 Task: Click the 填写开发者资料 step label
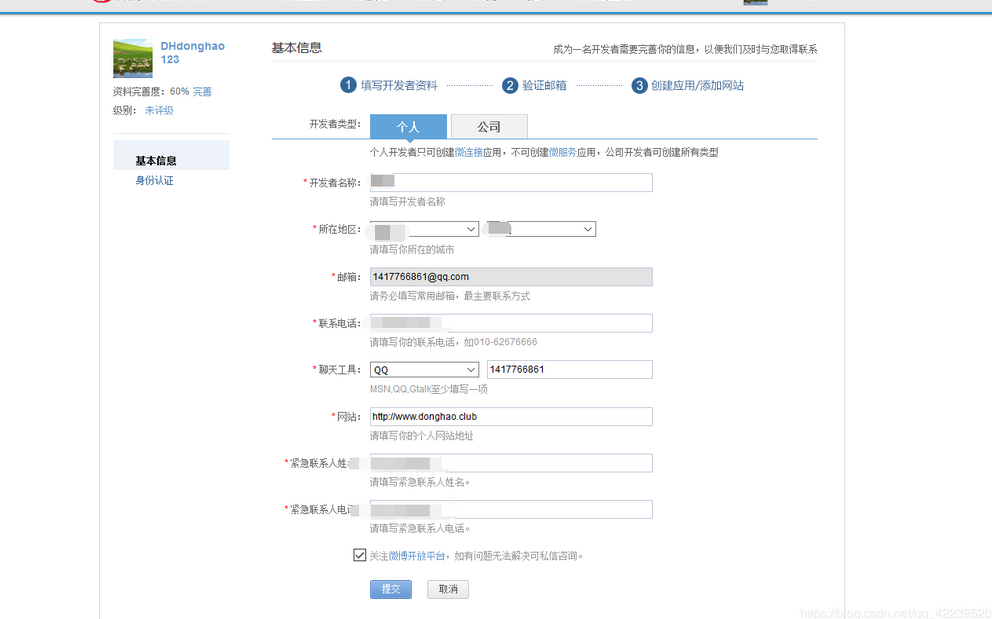[x=399, y=85]
